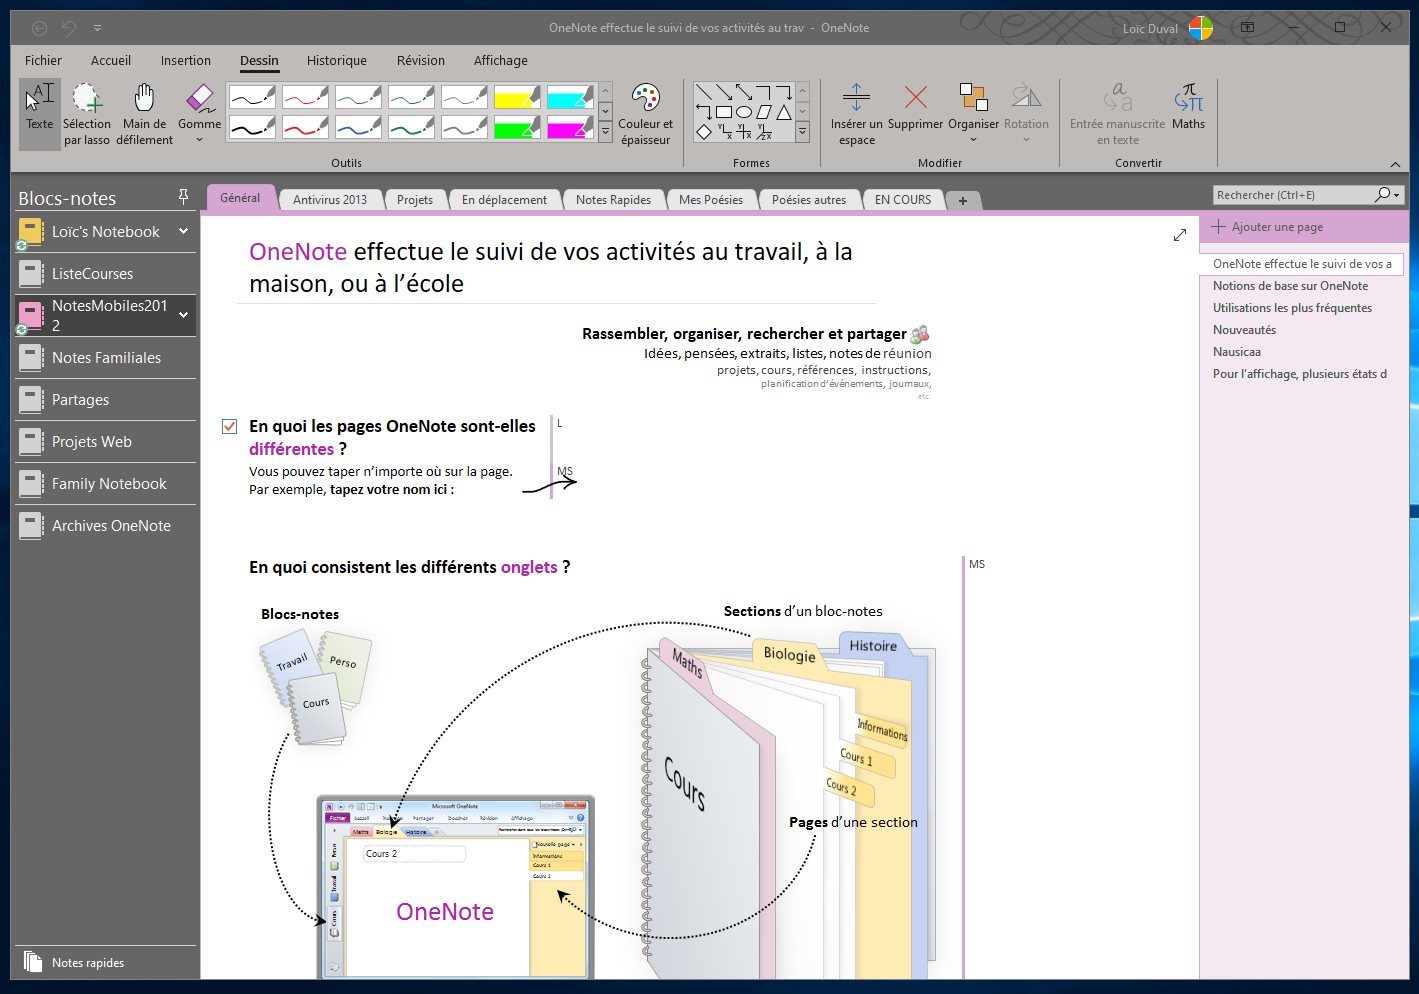Open the Organiser dropdown arrow

[973, 140]
